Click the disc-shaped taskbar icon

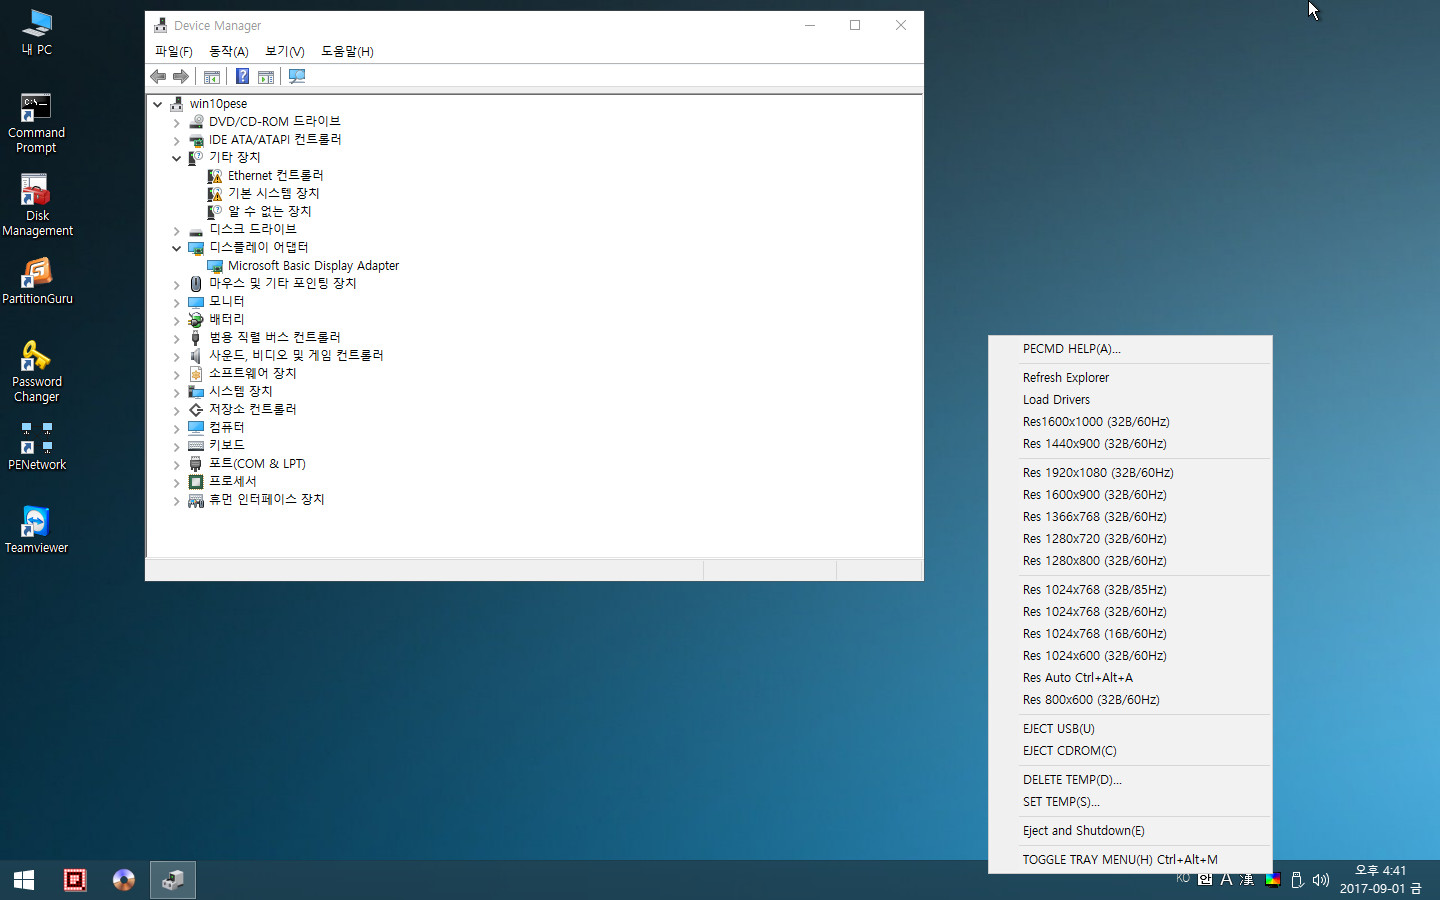coord(123,880)
